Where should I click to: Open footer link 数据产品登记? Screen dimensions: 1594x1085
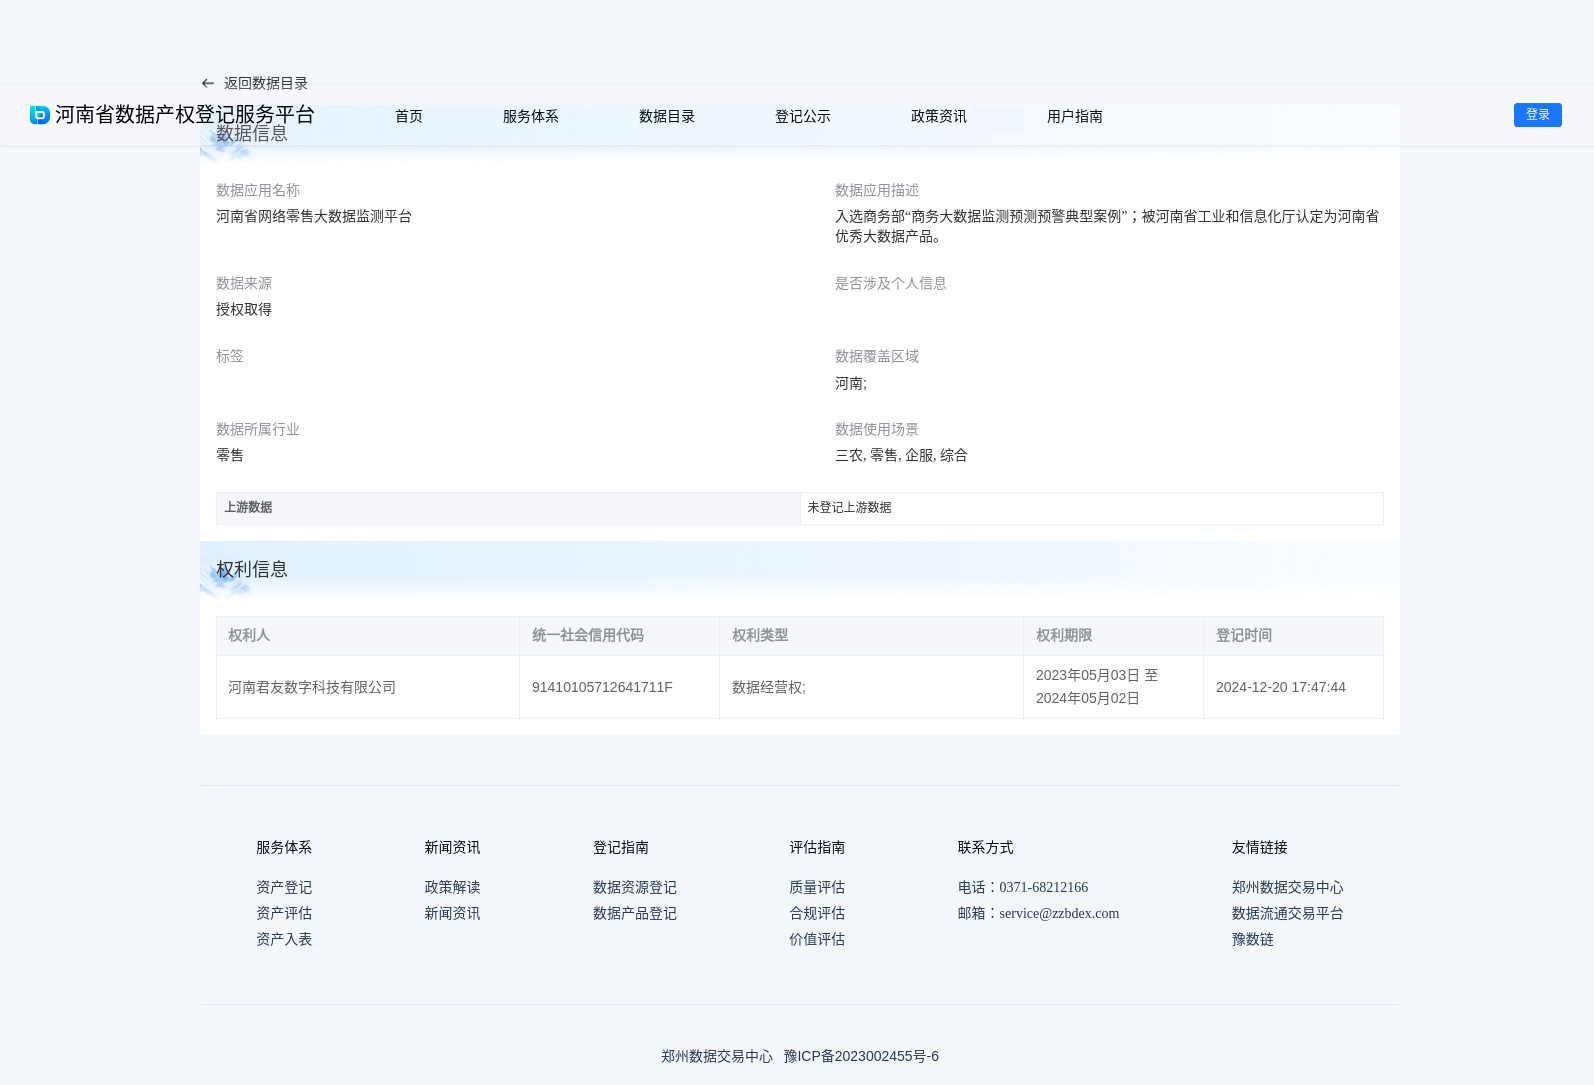click(x=635, y=913)
